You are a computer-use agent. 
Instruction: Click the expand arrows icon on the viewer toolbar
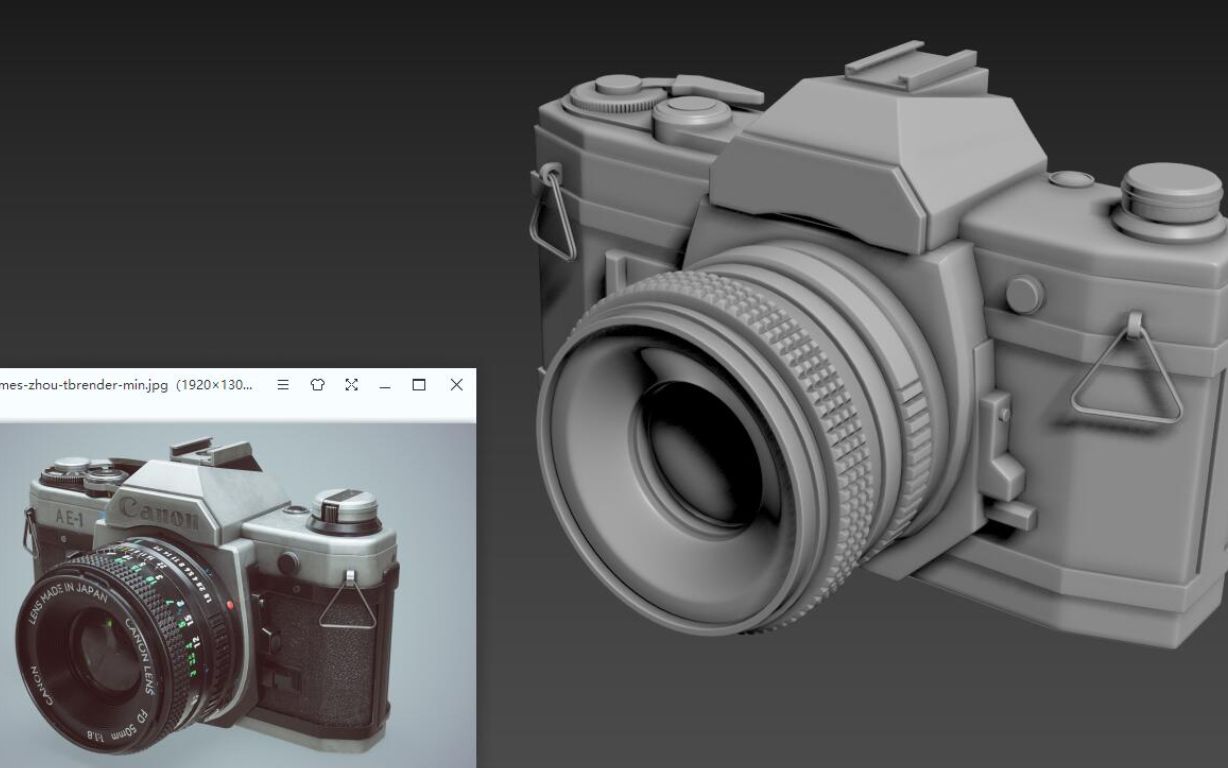coord(351,385)
